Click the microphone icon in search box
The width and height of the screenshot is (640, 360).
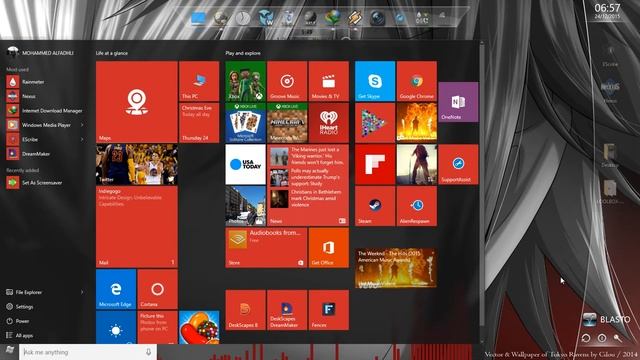(149, 352)
